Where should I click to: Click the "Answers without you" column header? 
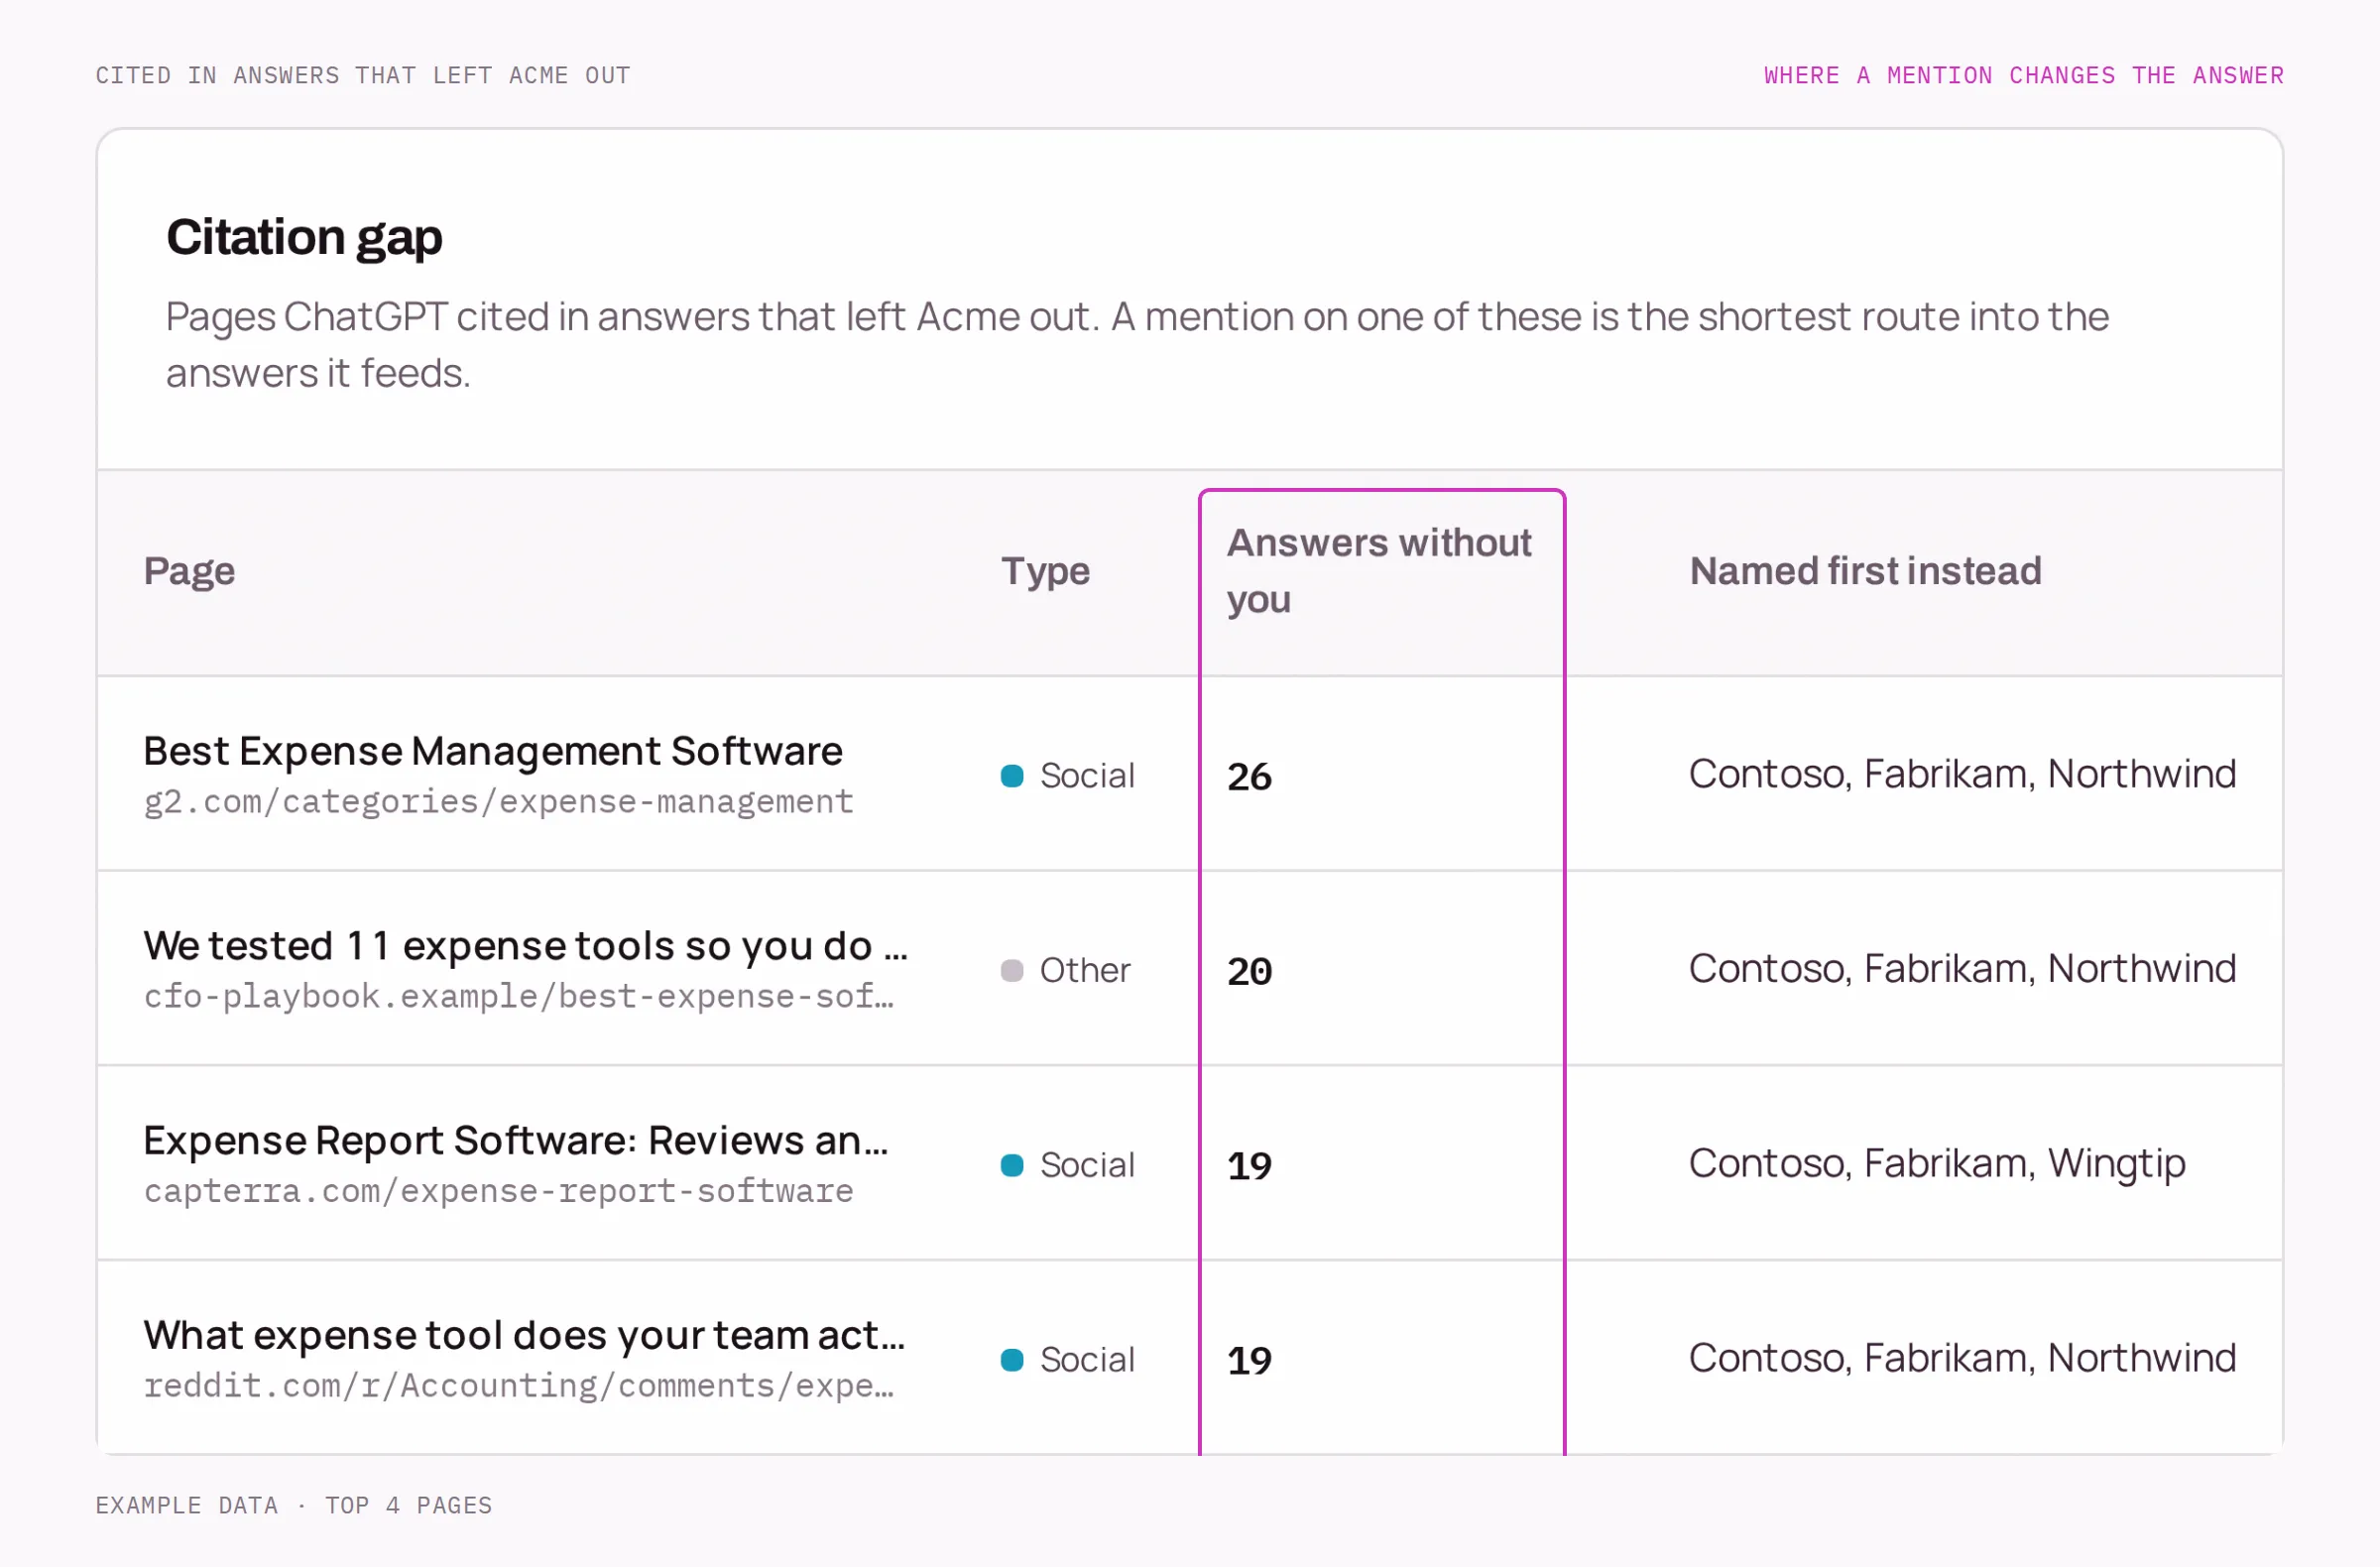coord(1379,571)
